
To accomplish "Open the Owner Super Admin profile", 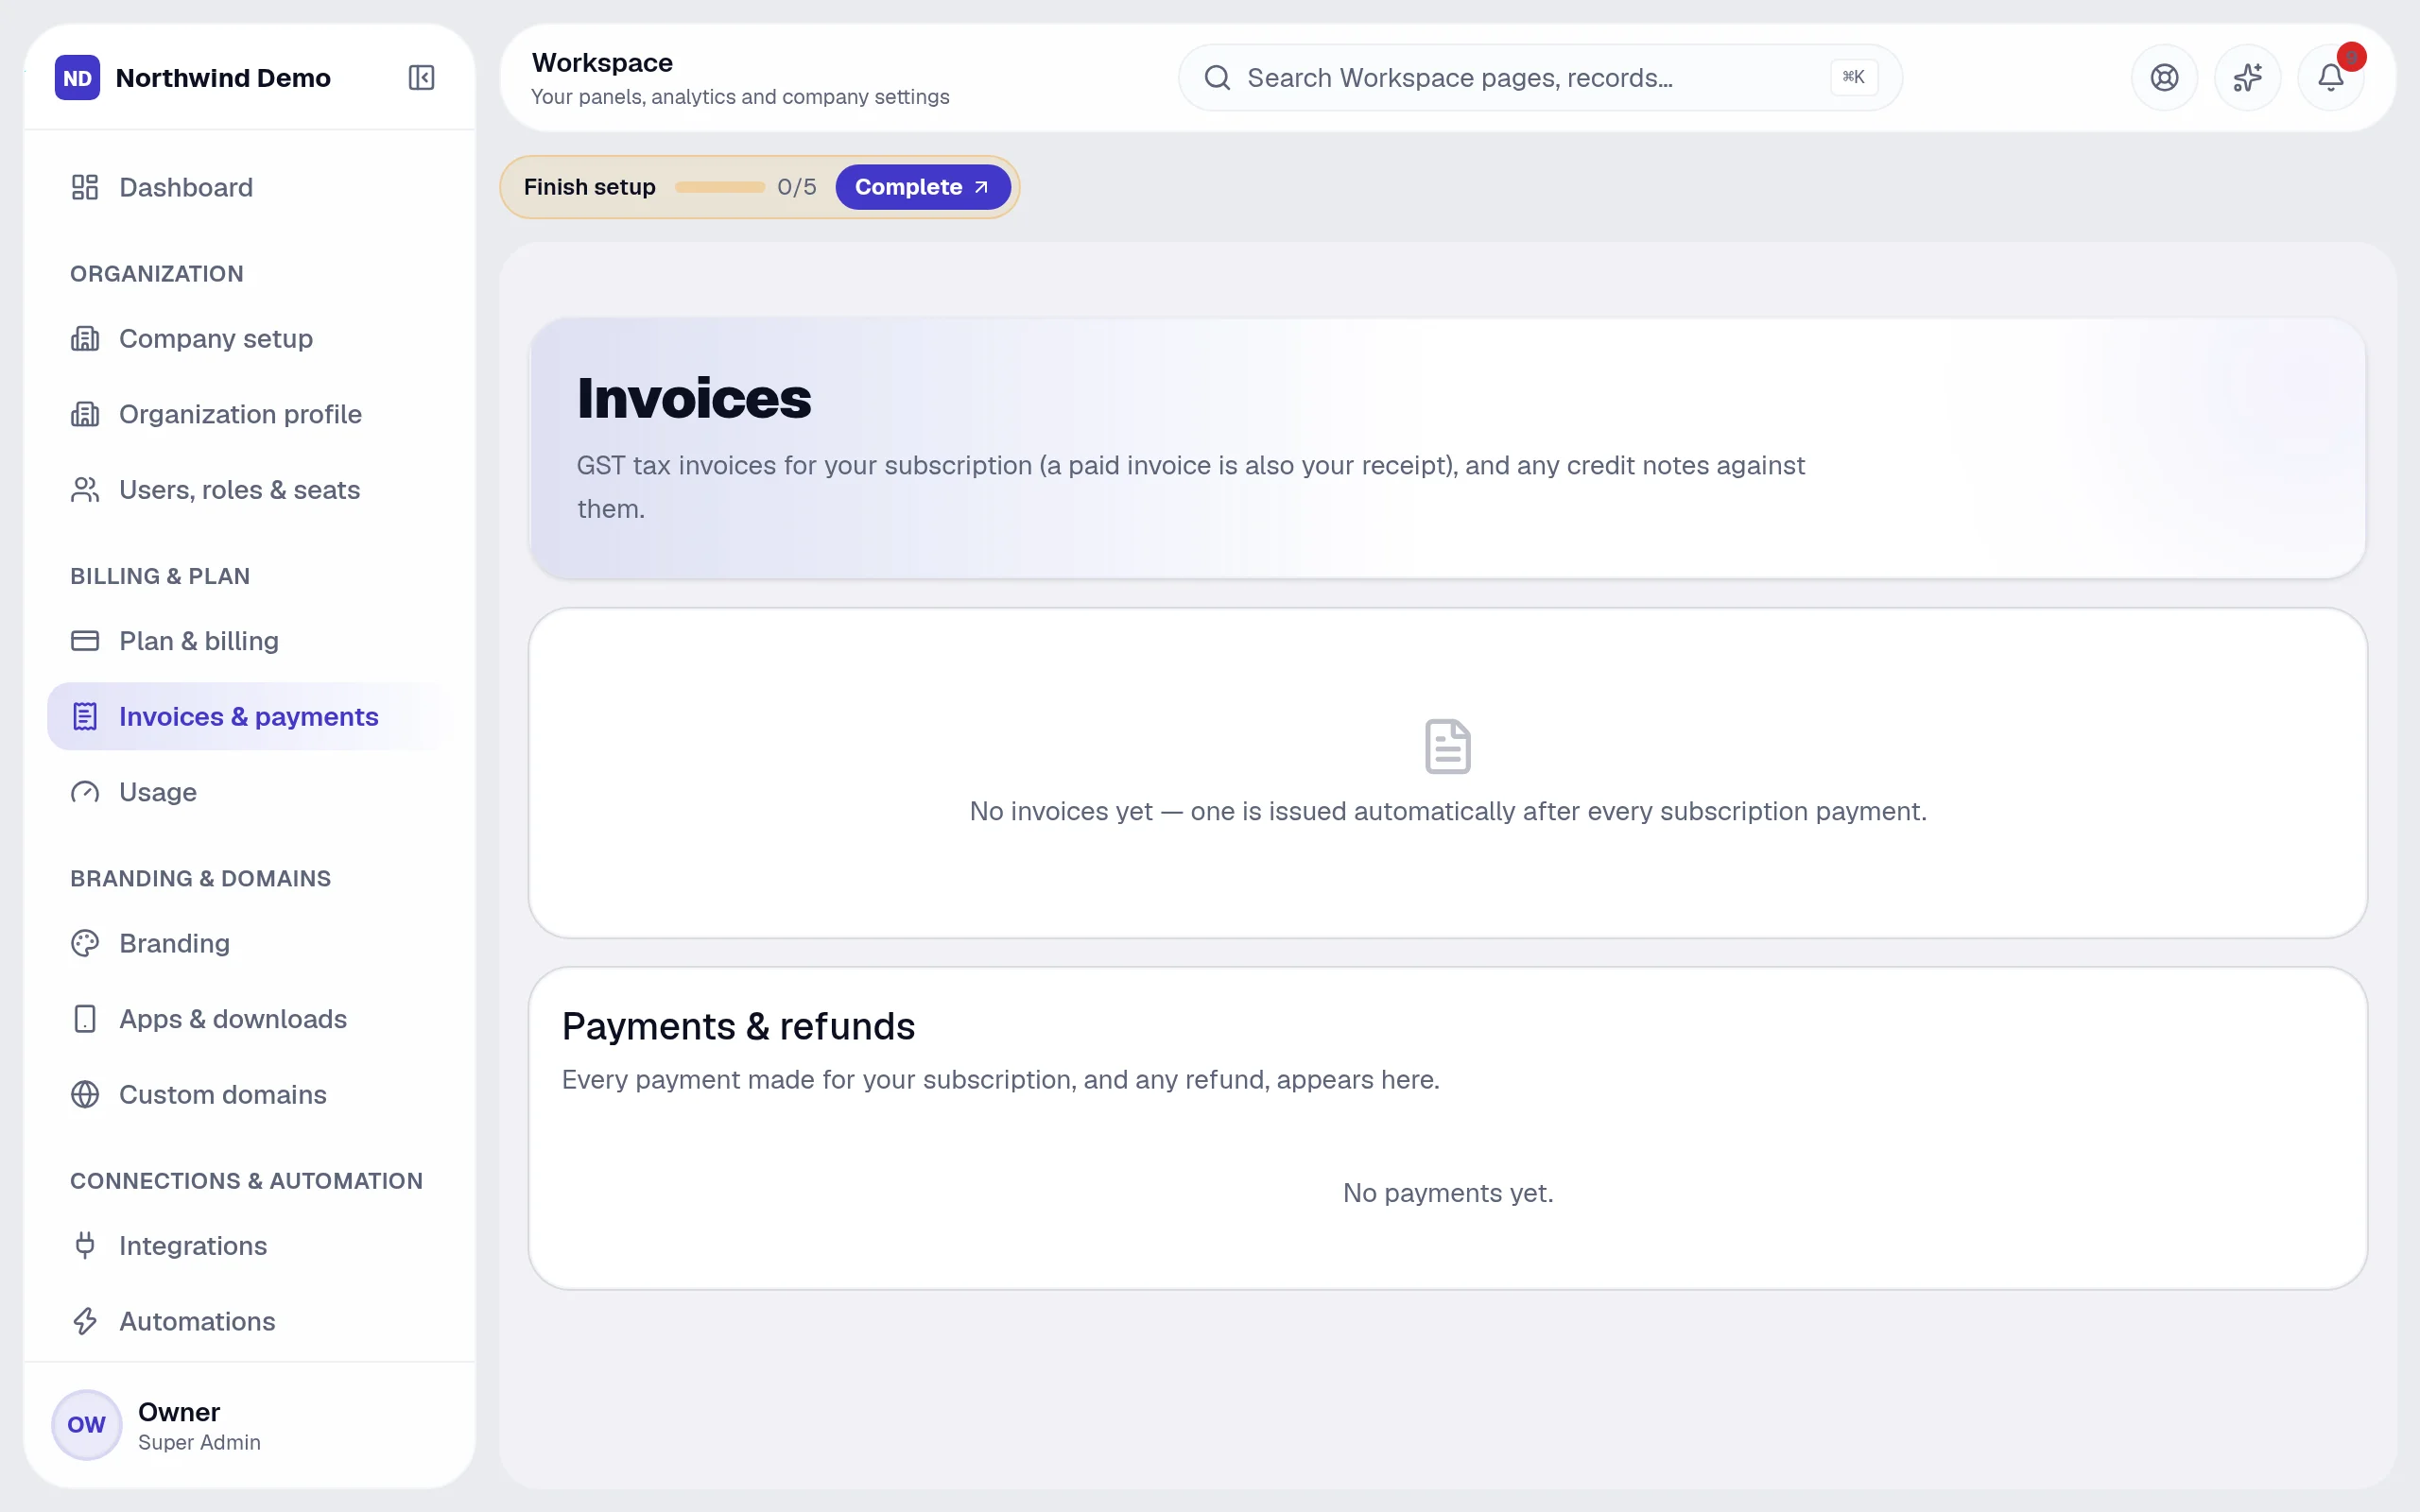I will [x=250, y=1425].
